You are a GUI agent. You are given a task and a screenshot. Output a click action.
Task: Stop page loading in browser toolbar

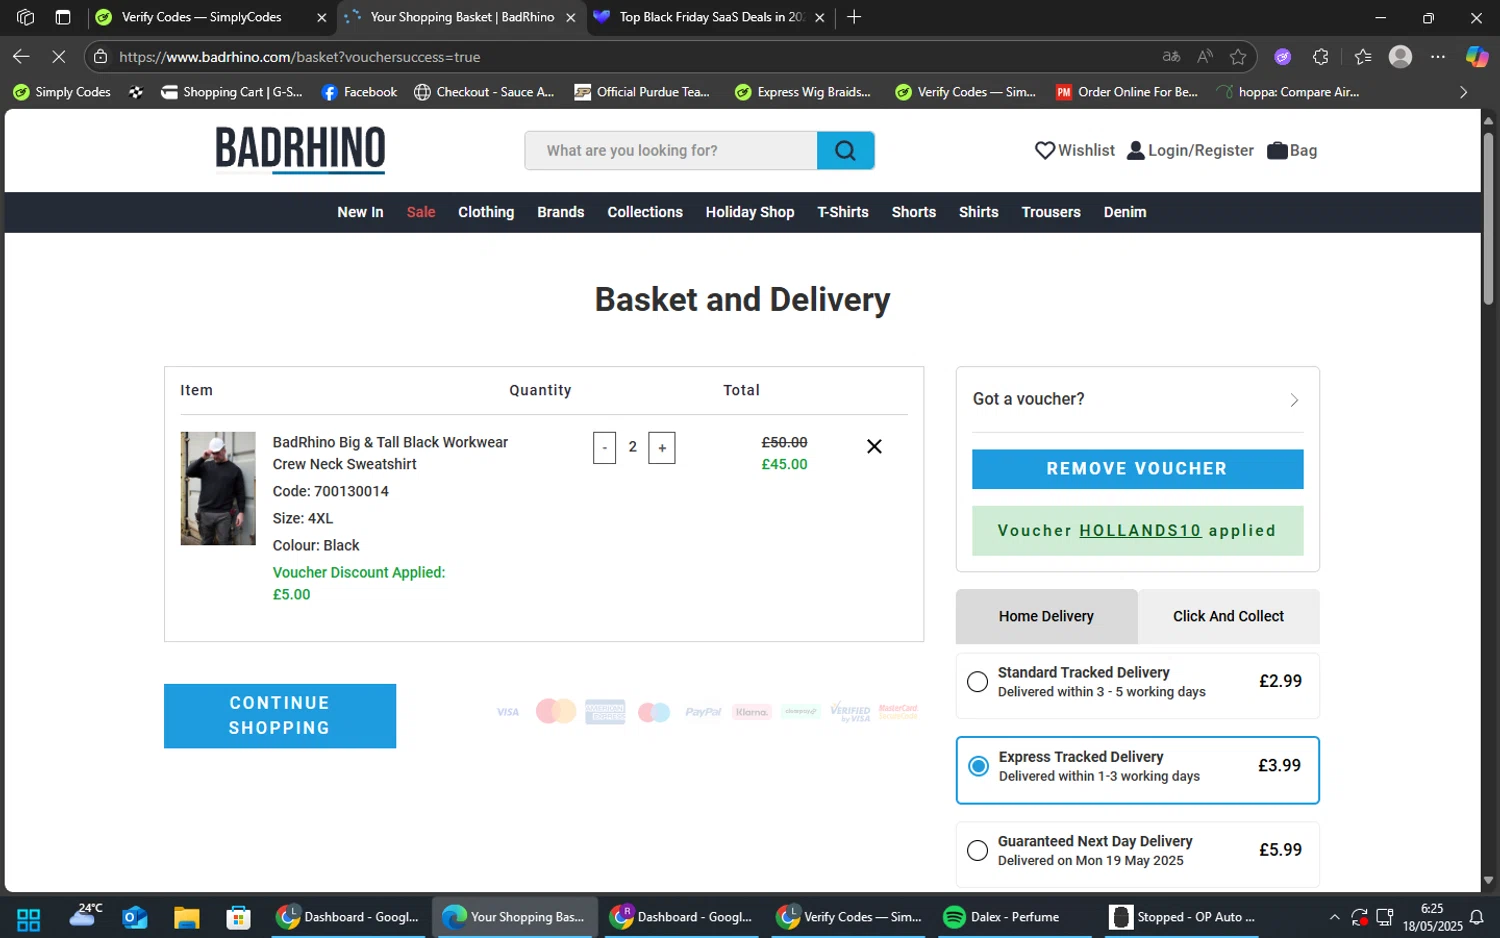click(58, 57)
